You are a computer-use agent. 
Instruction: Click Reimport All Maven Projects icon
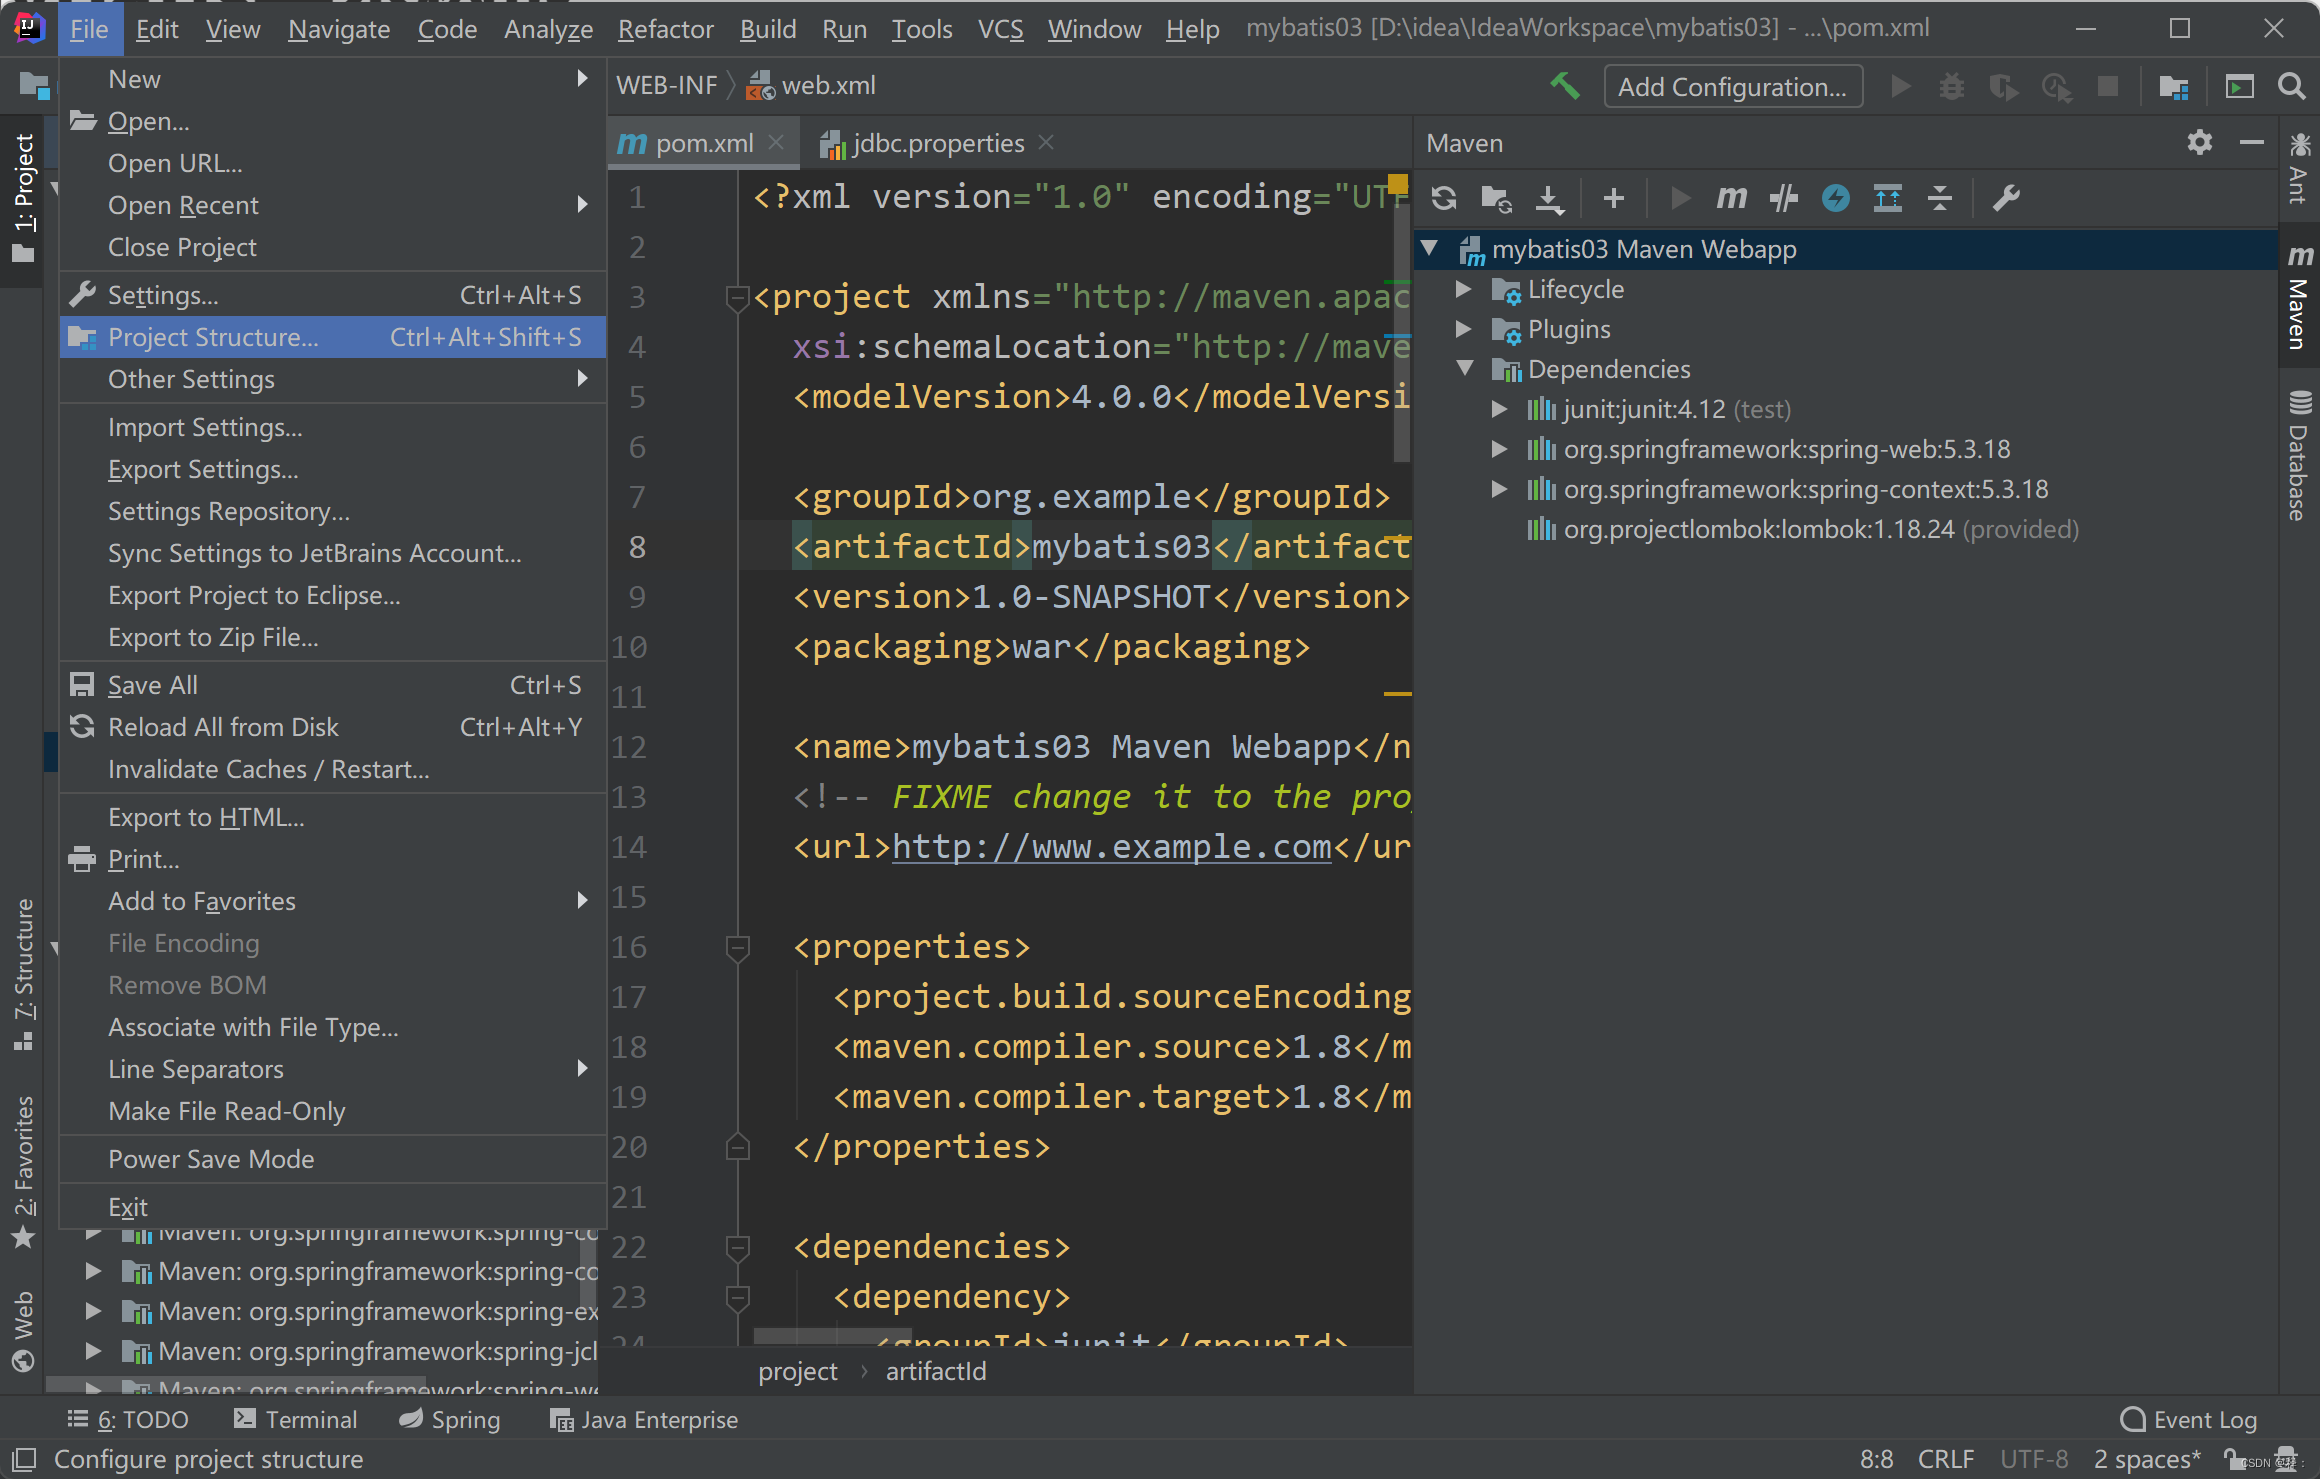tap(1443, 198)
